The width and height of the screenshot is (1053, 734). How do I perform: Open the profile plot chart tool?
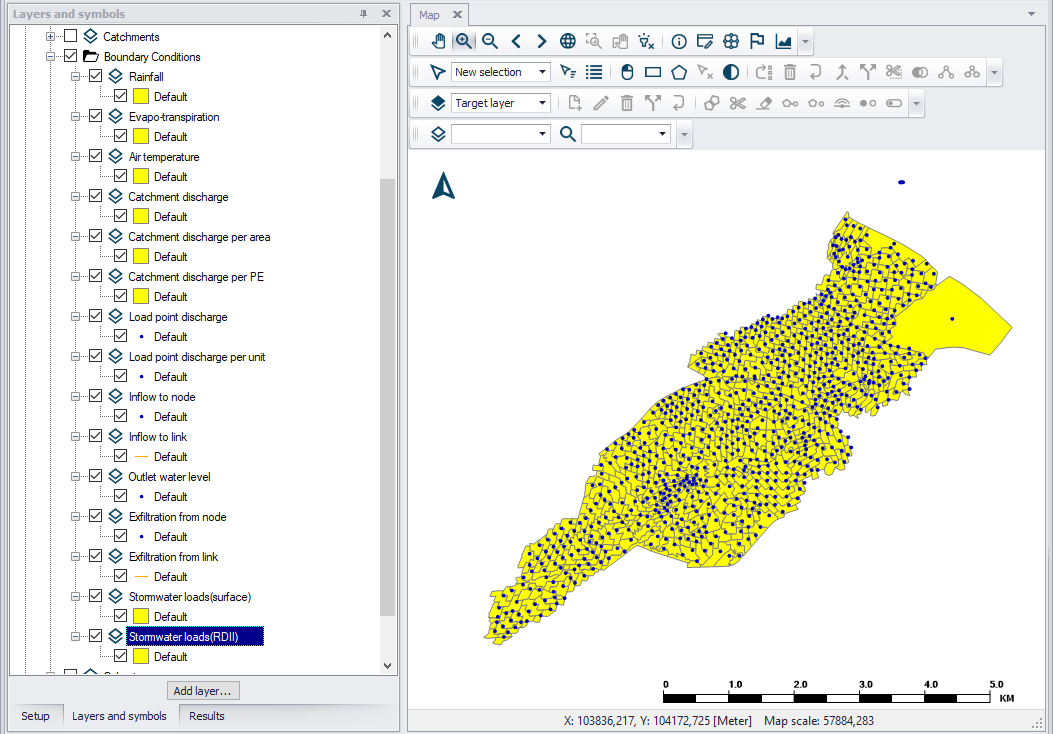pyautogui.click(x=783, y=42)
